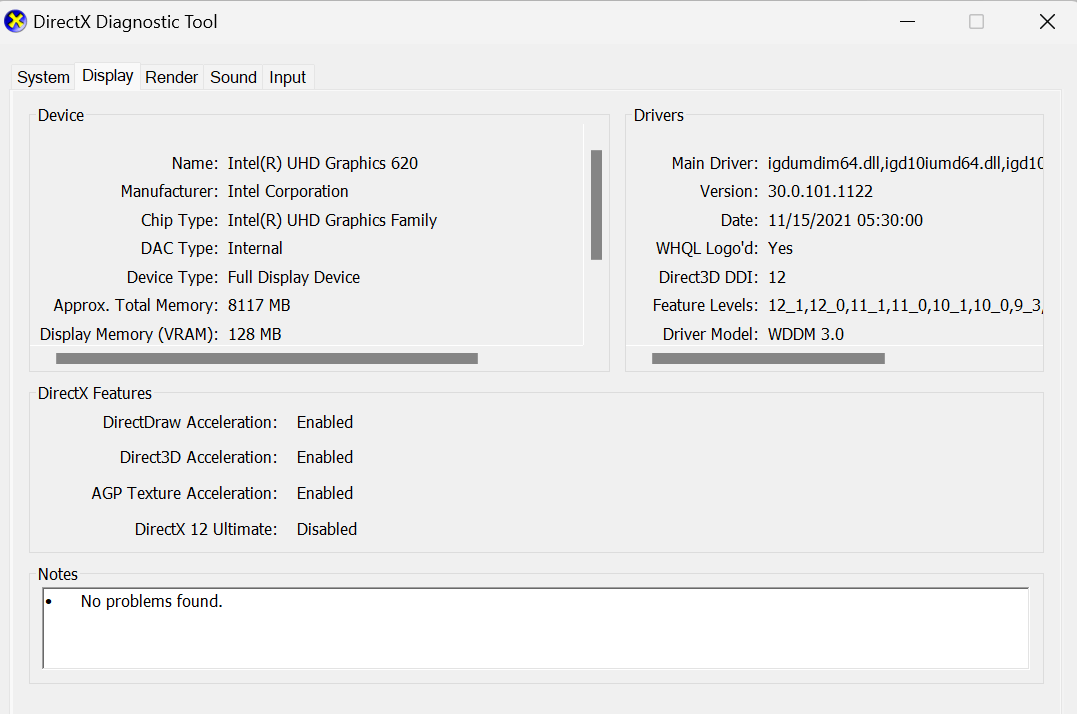Open the Sound tab

[234, 77]
